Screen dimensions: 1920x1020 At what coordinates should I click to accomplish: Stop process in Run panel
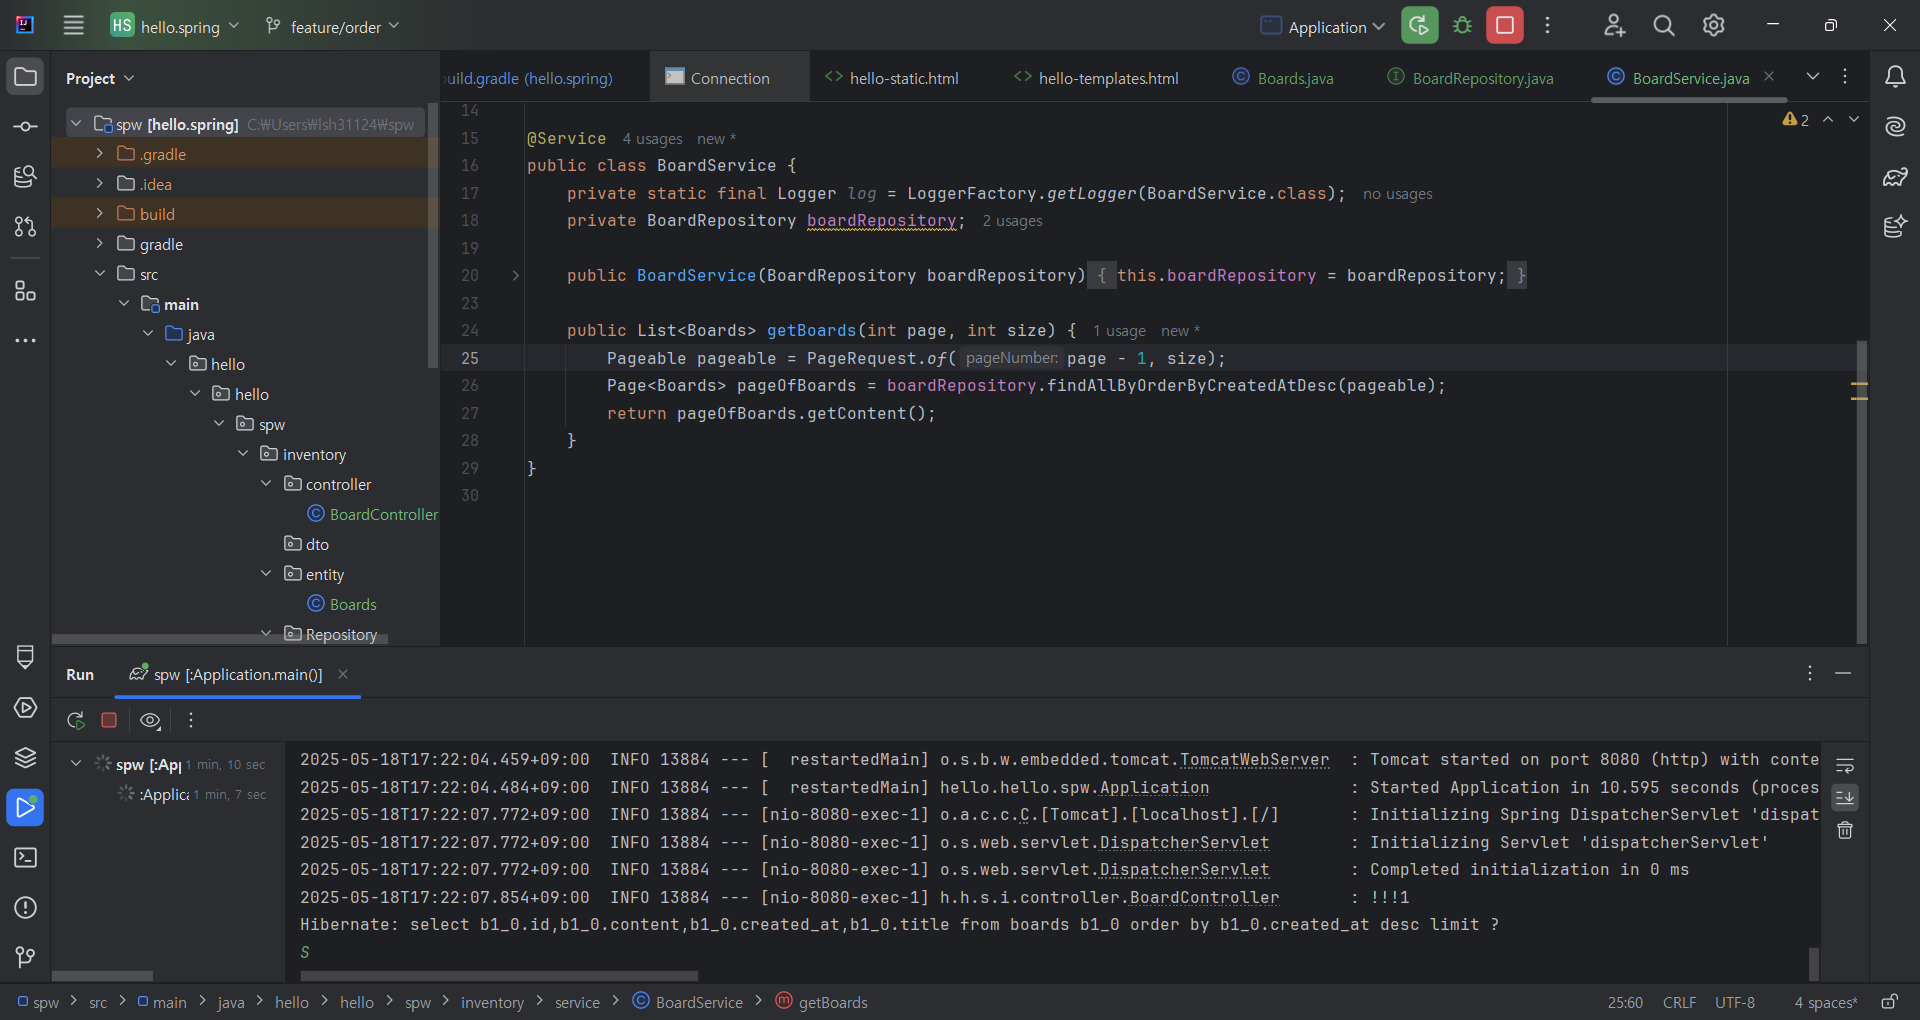109,720
